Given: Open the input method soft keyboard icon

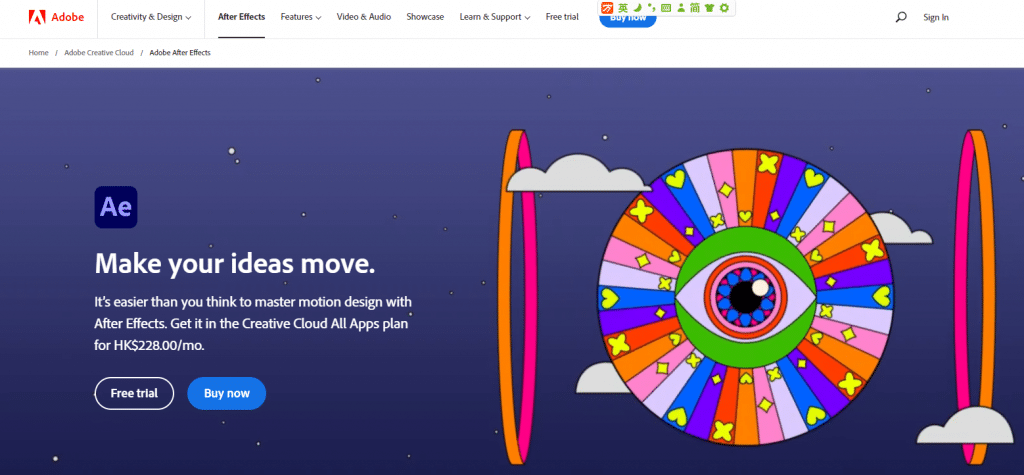Looking at the screenshot, I should pyautogui.click(x=666, y=8).
